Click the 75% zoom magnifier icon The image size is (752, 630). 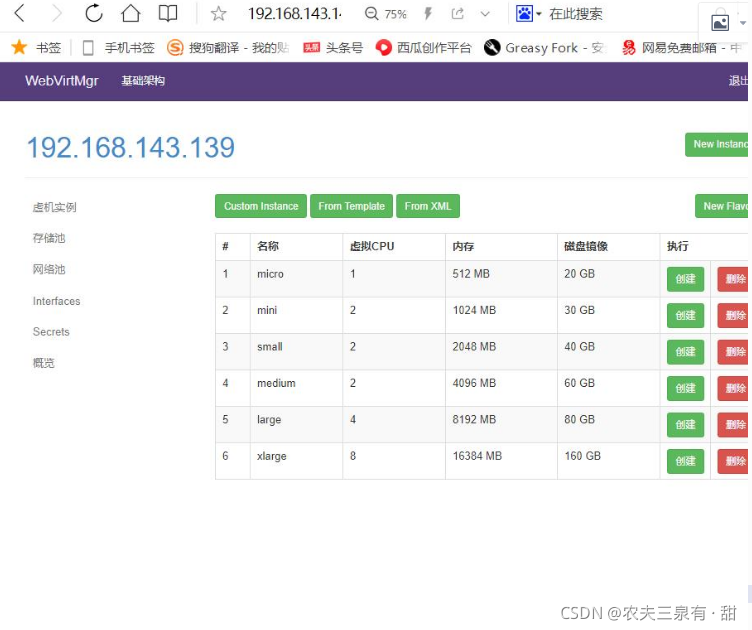[x=371, y=13]
